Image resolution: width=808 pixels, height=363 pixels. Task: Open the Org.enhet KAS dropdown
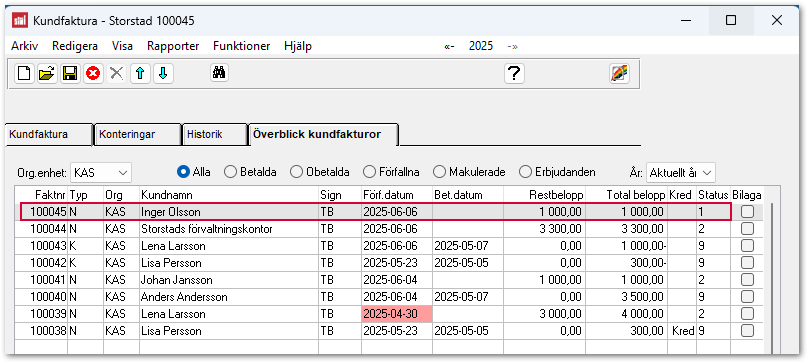pyautogui.click(x=101, y=173)
